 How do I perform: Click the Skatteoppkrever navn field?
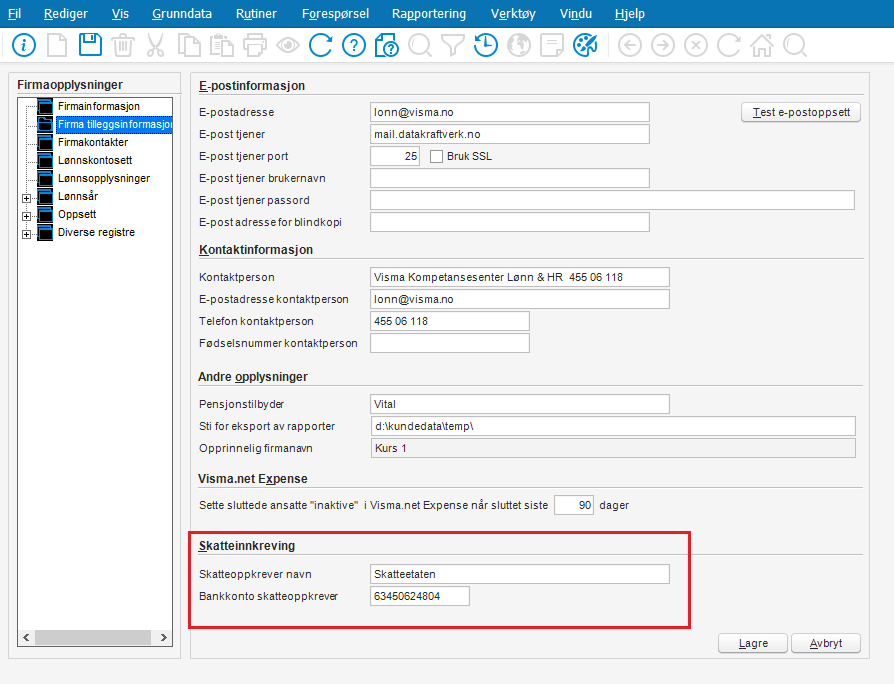point(519,574)
